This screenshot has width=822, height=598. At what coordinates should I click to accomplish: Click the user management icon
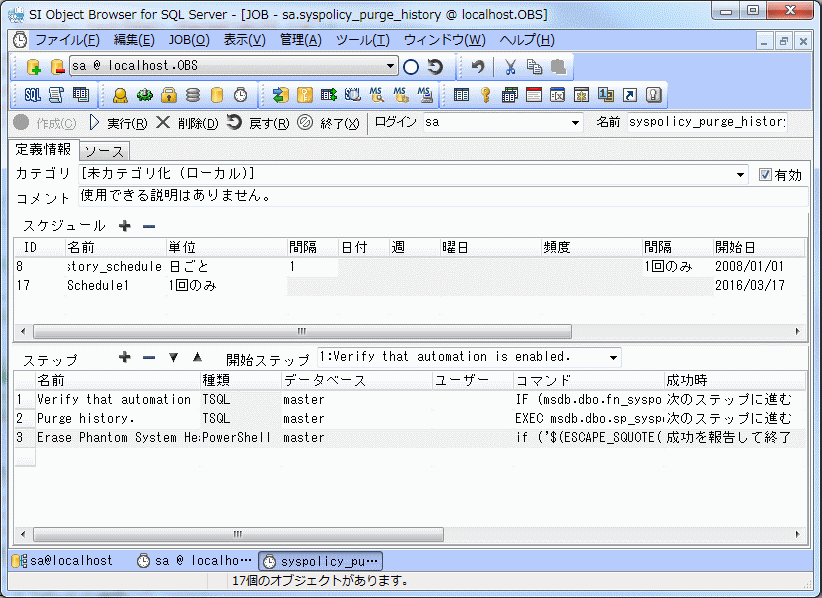tap(120, 95)
